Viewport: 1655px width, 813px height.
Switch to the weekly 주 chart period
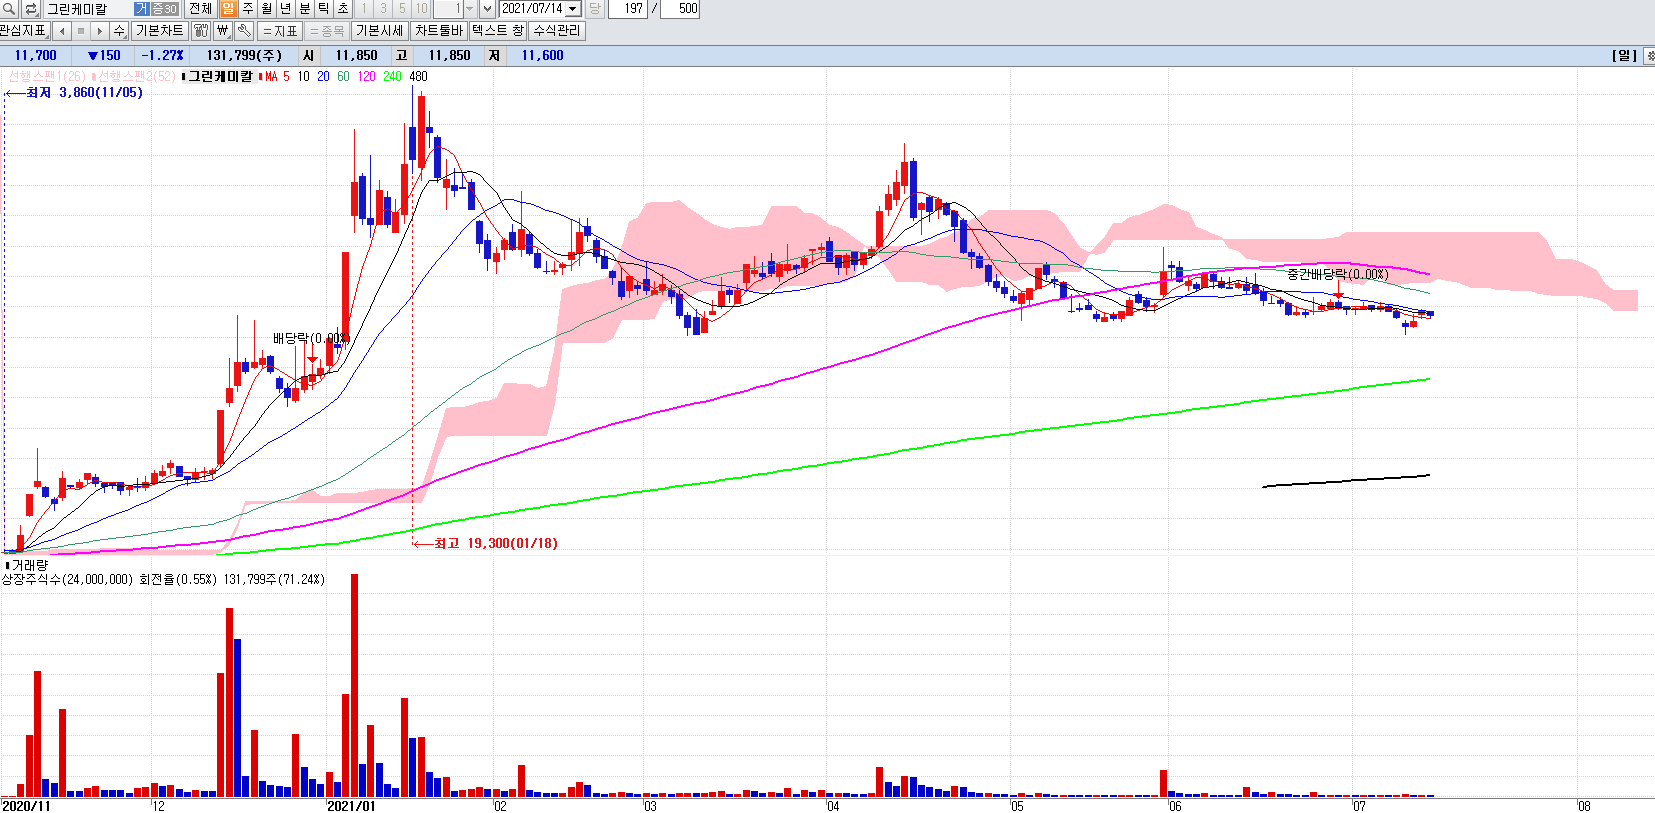247,9
